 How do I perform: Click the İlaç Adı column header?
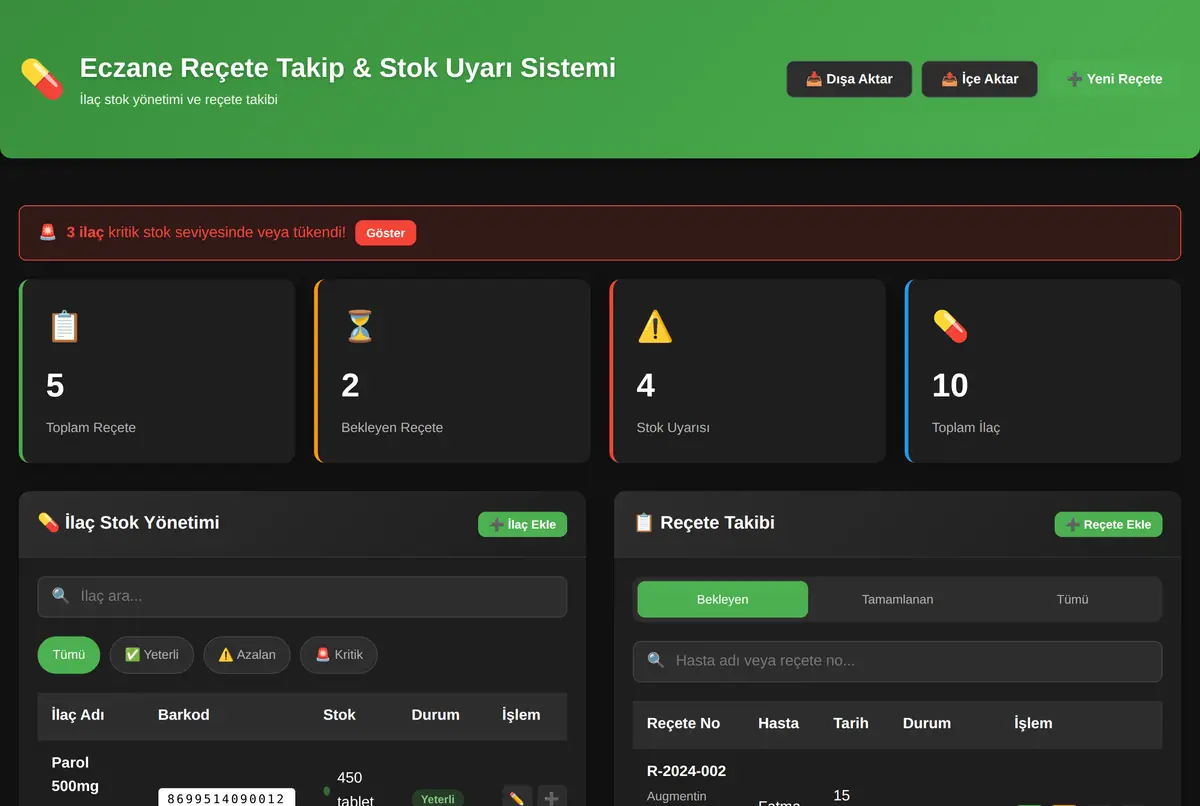[x=78, y=715]
